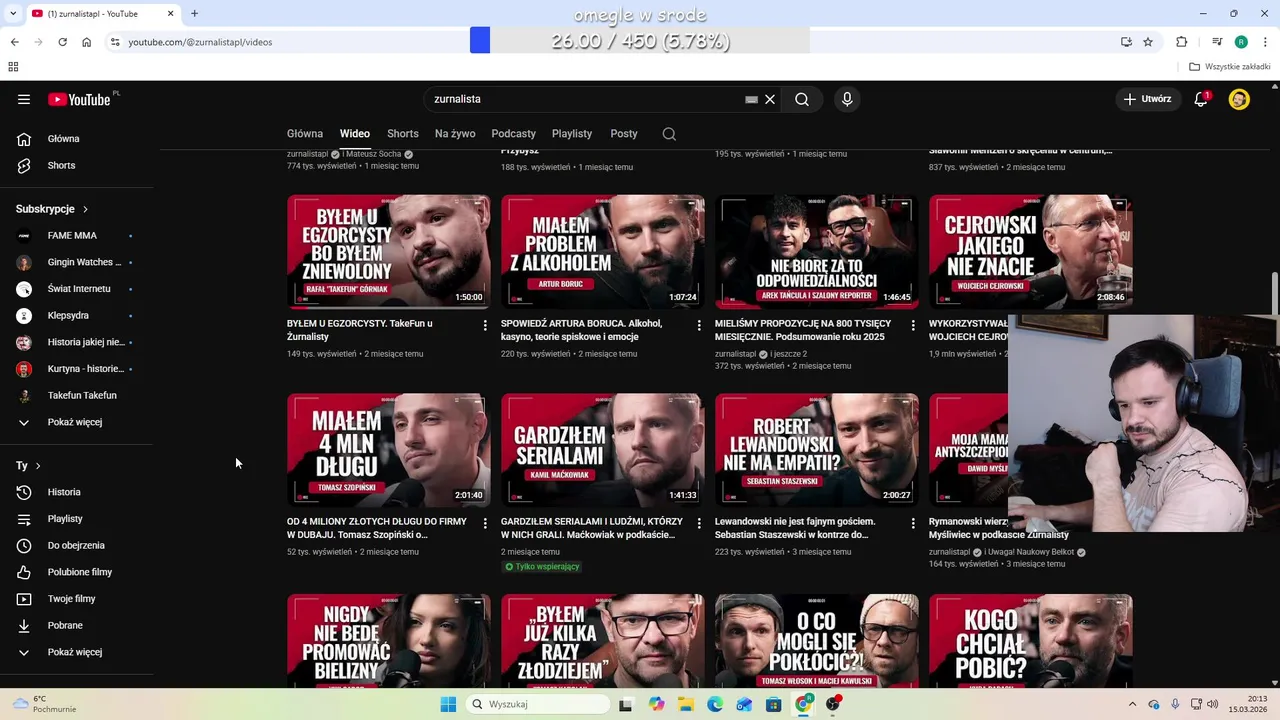Click the Chrome address bar URL
Viewport: 1280px width, 720px height.
click(200, 42)
